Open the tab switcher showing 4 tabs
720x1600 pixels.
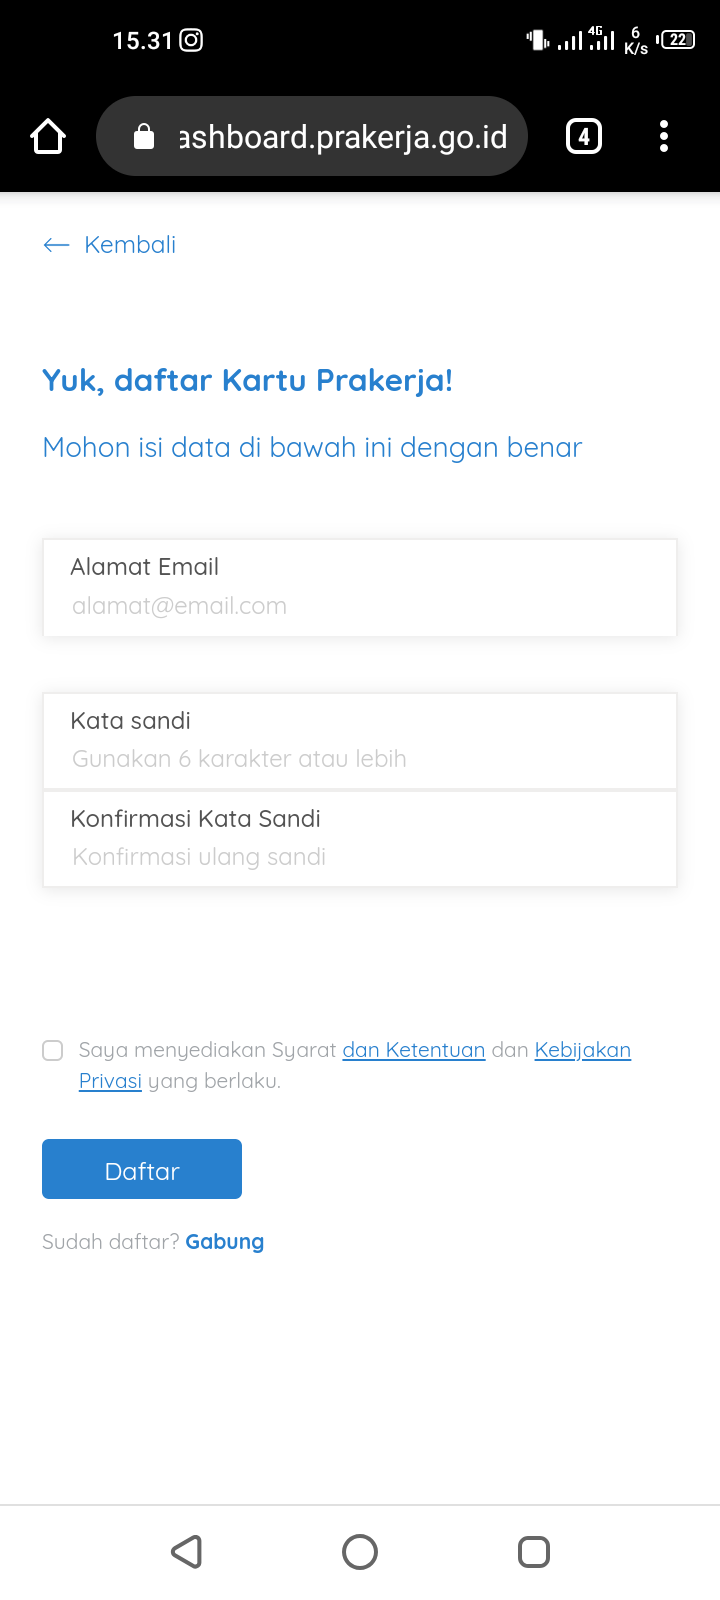(x=584, y=136)
